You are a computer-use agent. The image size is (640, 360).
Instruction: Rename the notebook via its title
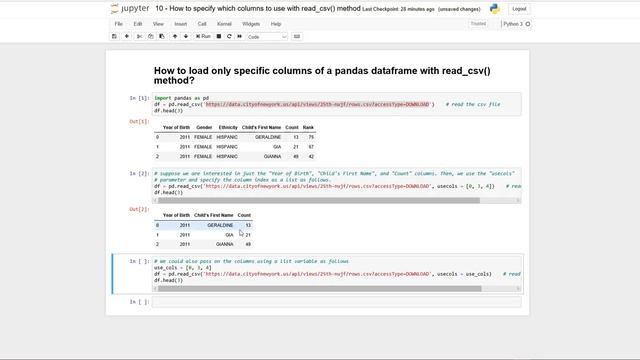point(258,8)
